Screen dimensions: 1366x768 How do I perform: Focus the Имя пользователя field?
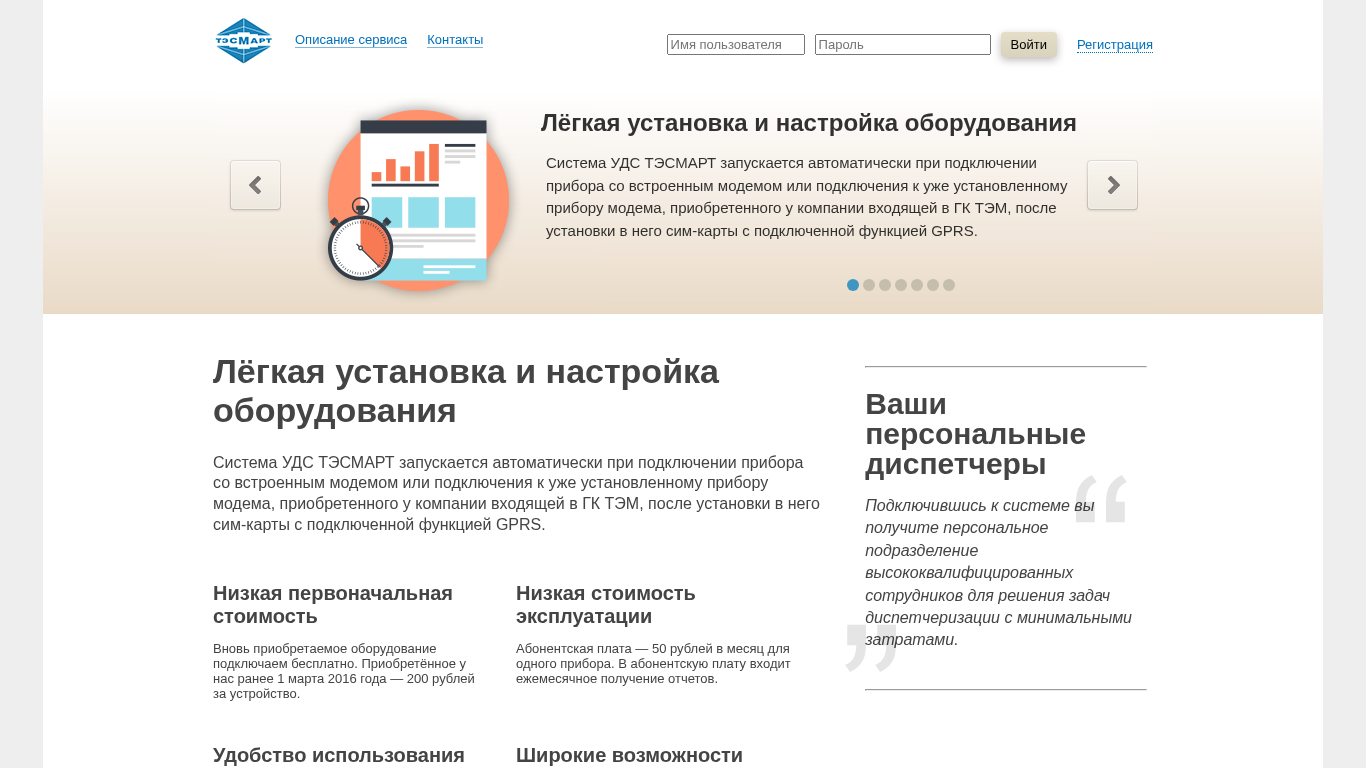[736, 45]
